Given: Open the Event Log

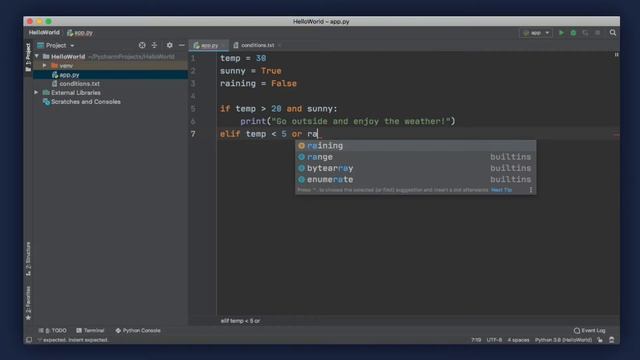Looking at the screenshot, I should click(x=589, y=331).
